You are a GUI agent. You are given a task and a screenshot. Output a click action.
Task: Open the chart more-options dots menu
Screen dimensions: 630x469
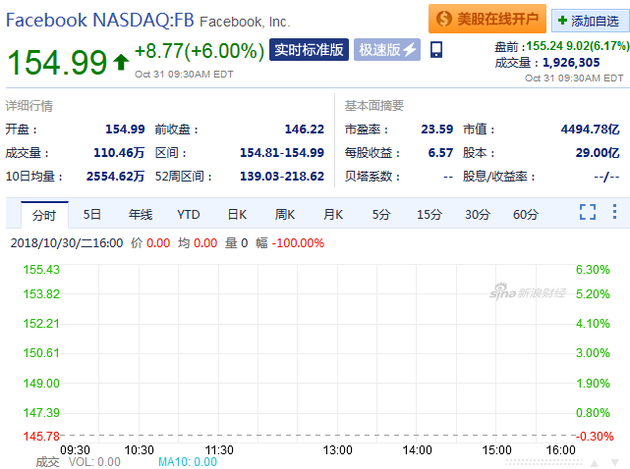tap(614, 211)
